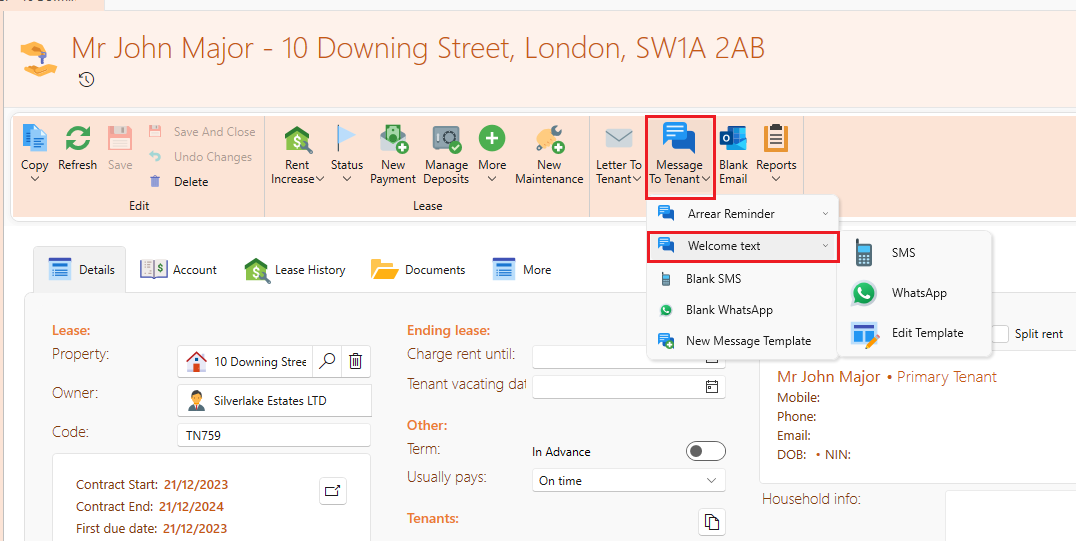This screenshot has height=541, width=1076.
Task: Open the Tenant vacating date calendar picker
Action: click(x=712, y=387)
